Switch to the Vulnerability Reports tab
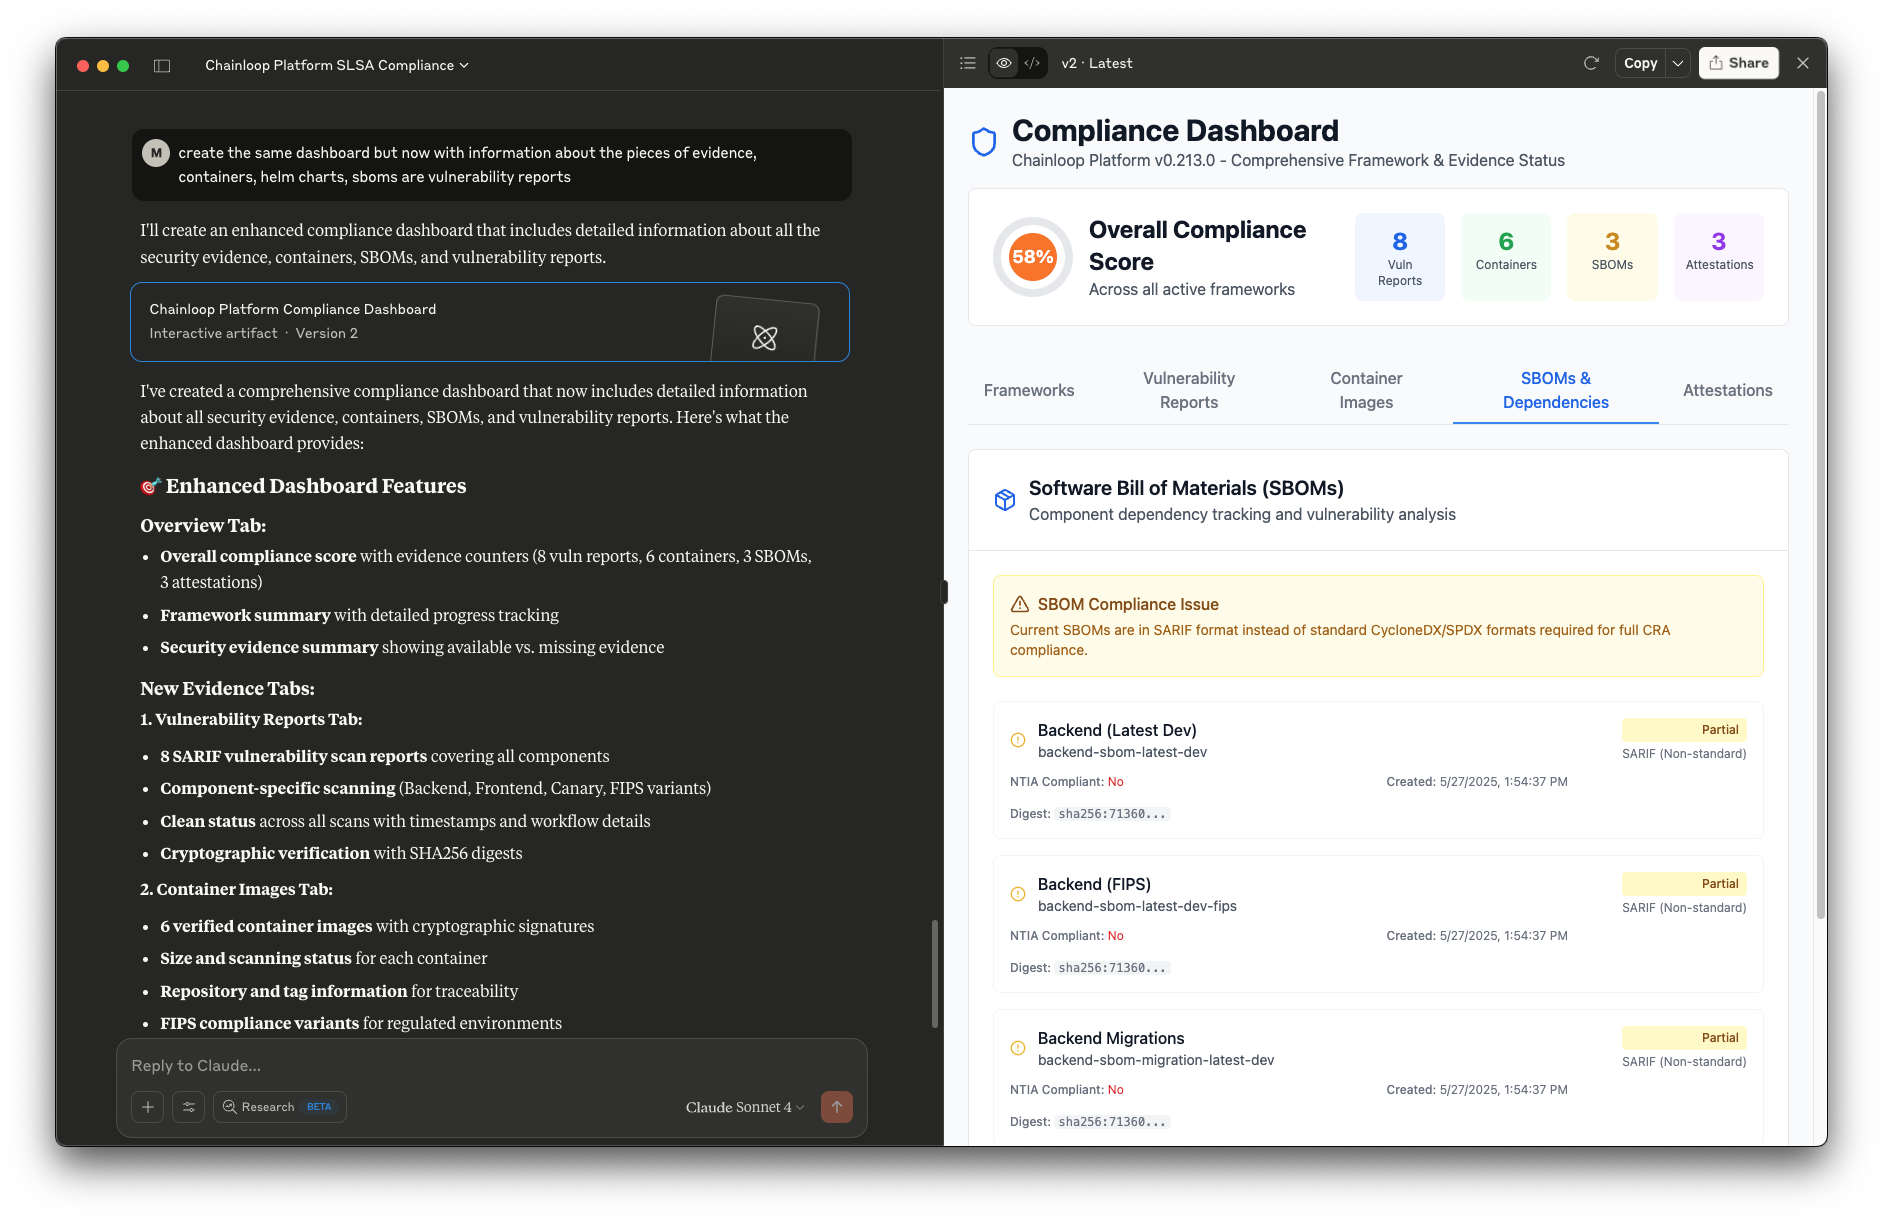 (1189, 390)
